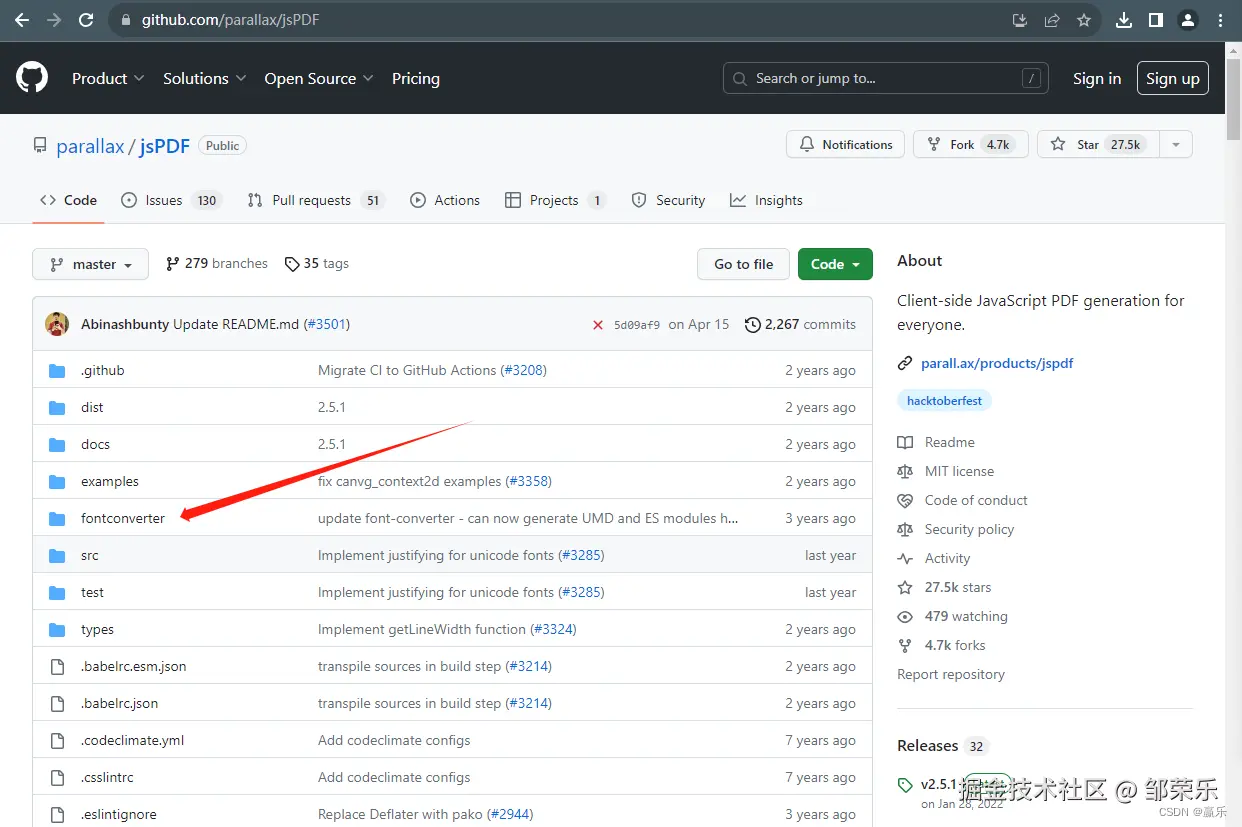This screenshot has width=1242, height=827.
Task: Click Sign in link
Action: (x=1097, y=78)
